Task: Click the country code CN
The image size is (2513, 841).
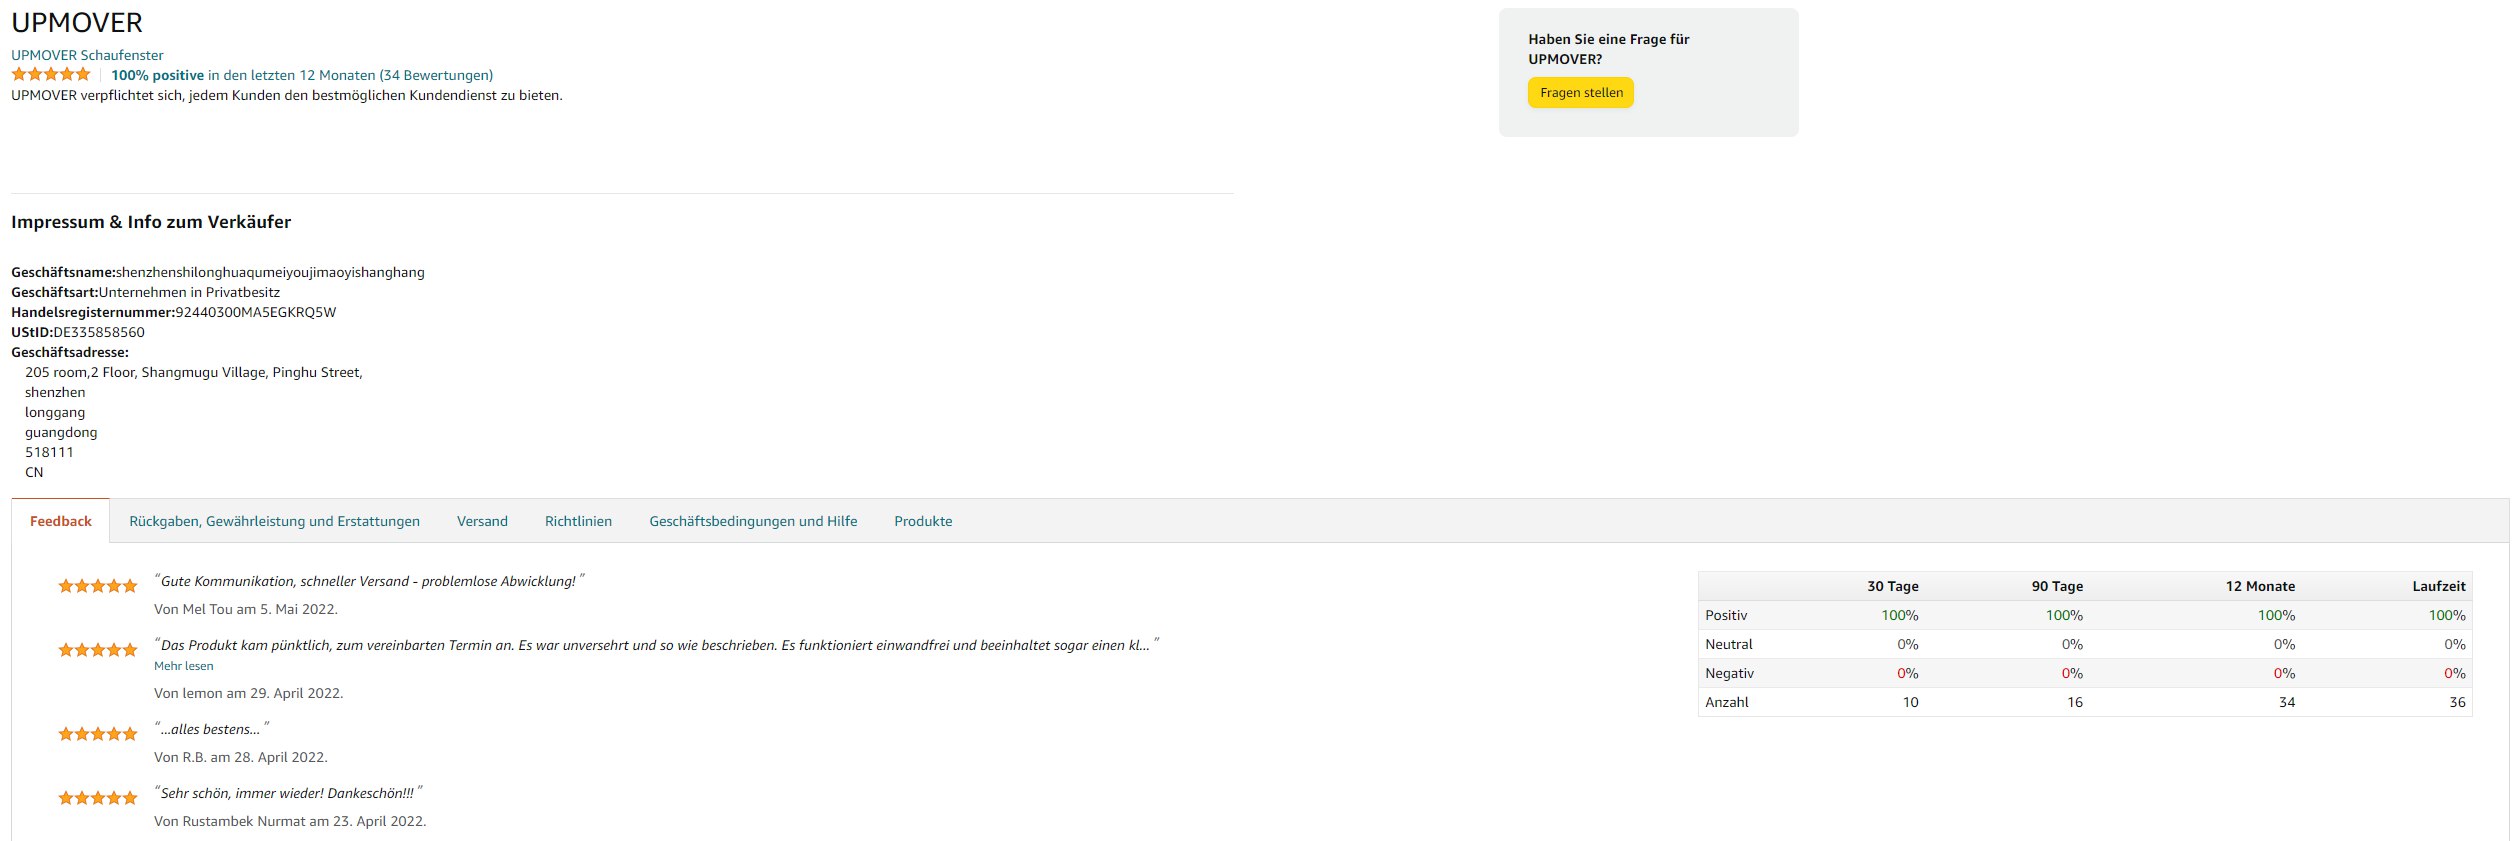Action: [34, 472]
